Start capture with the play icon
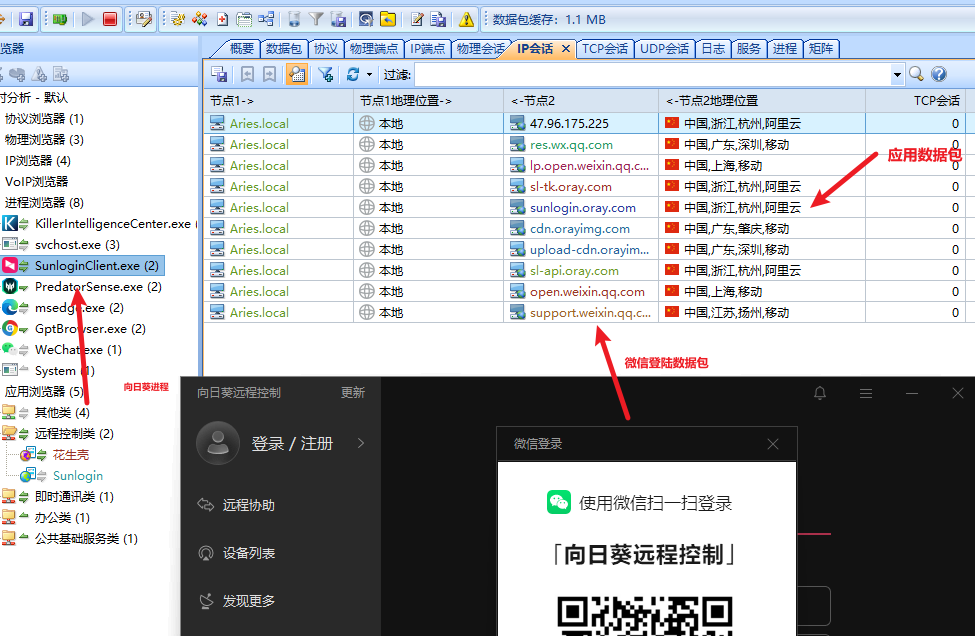Viewport: 975px width, 636px height. (x=88, y=19)
